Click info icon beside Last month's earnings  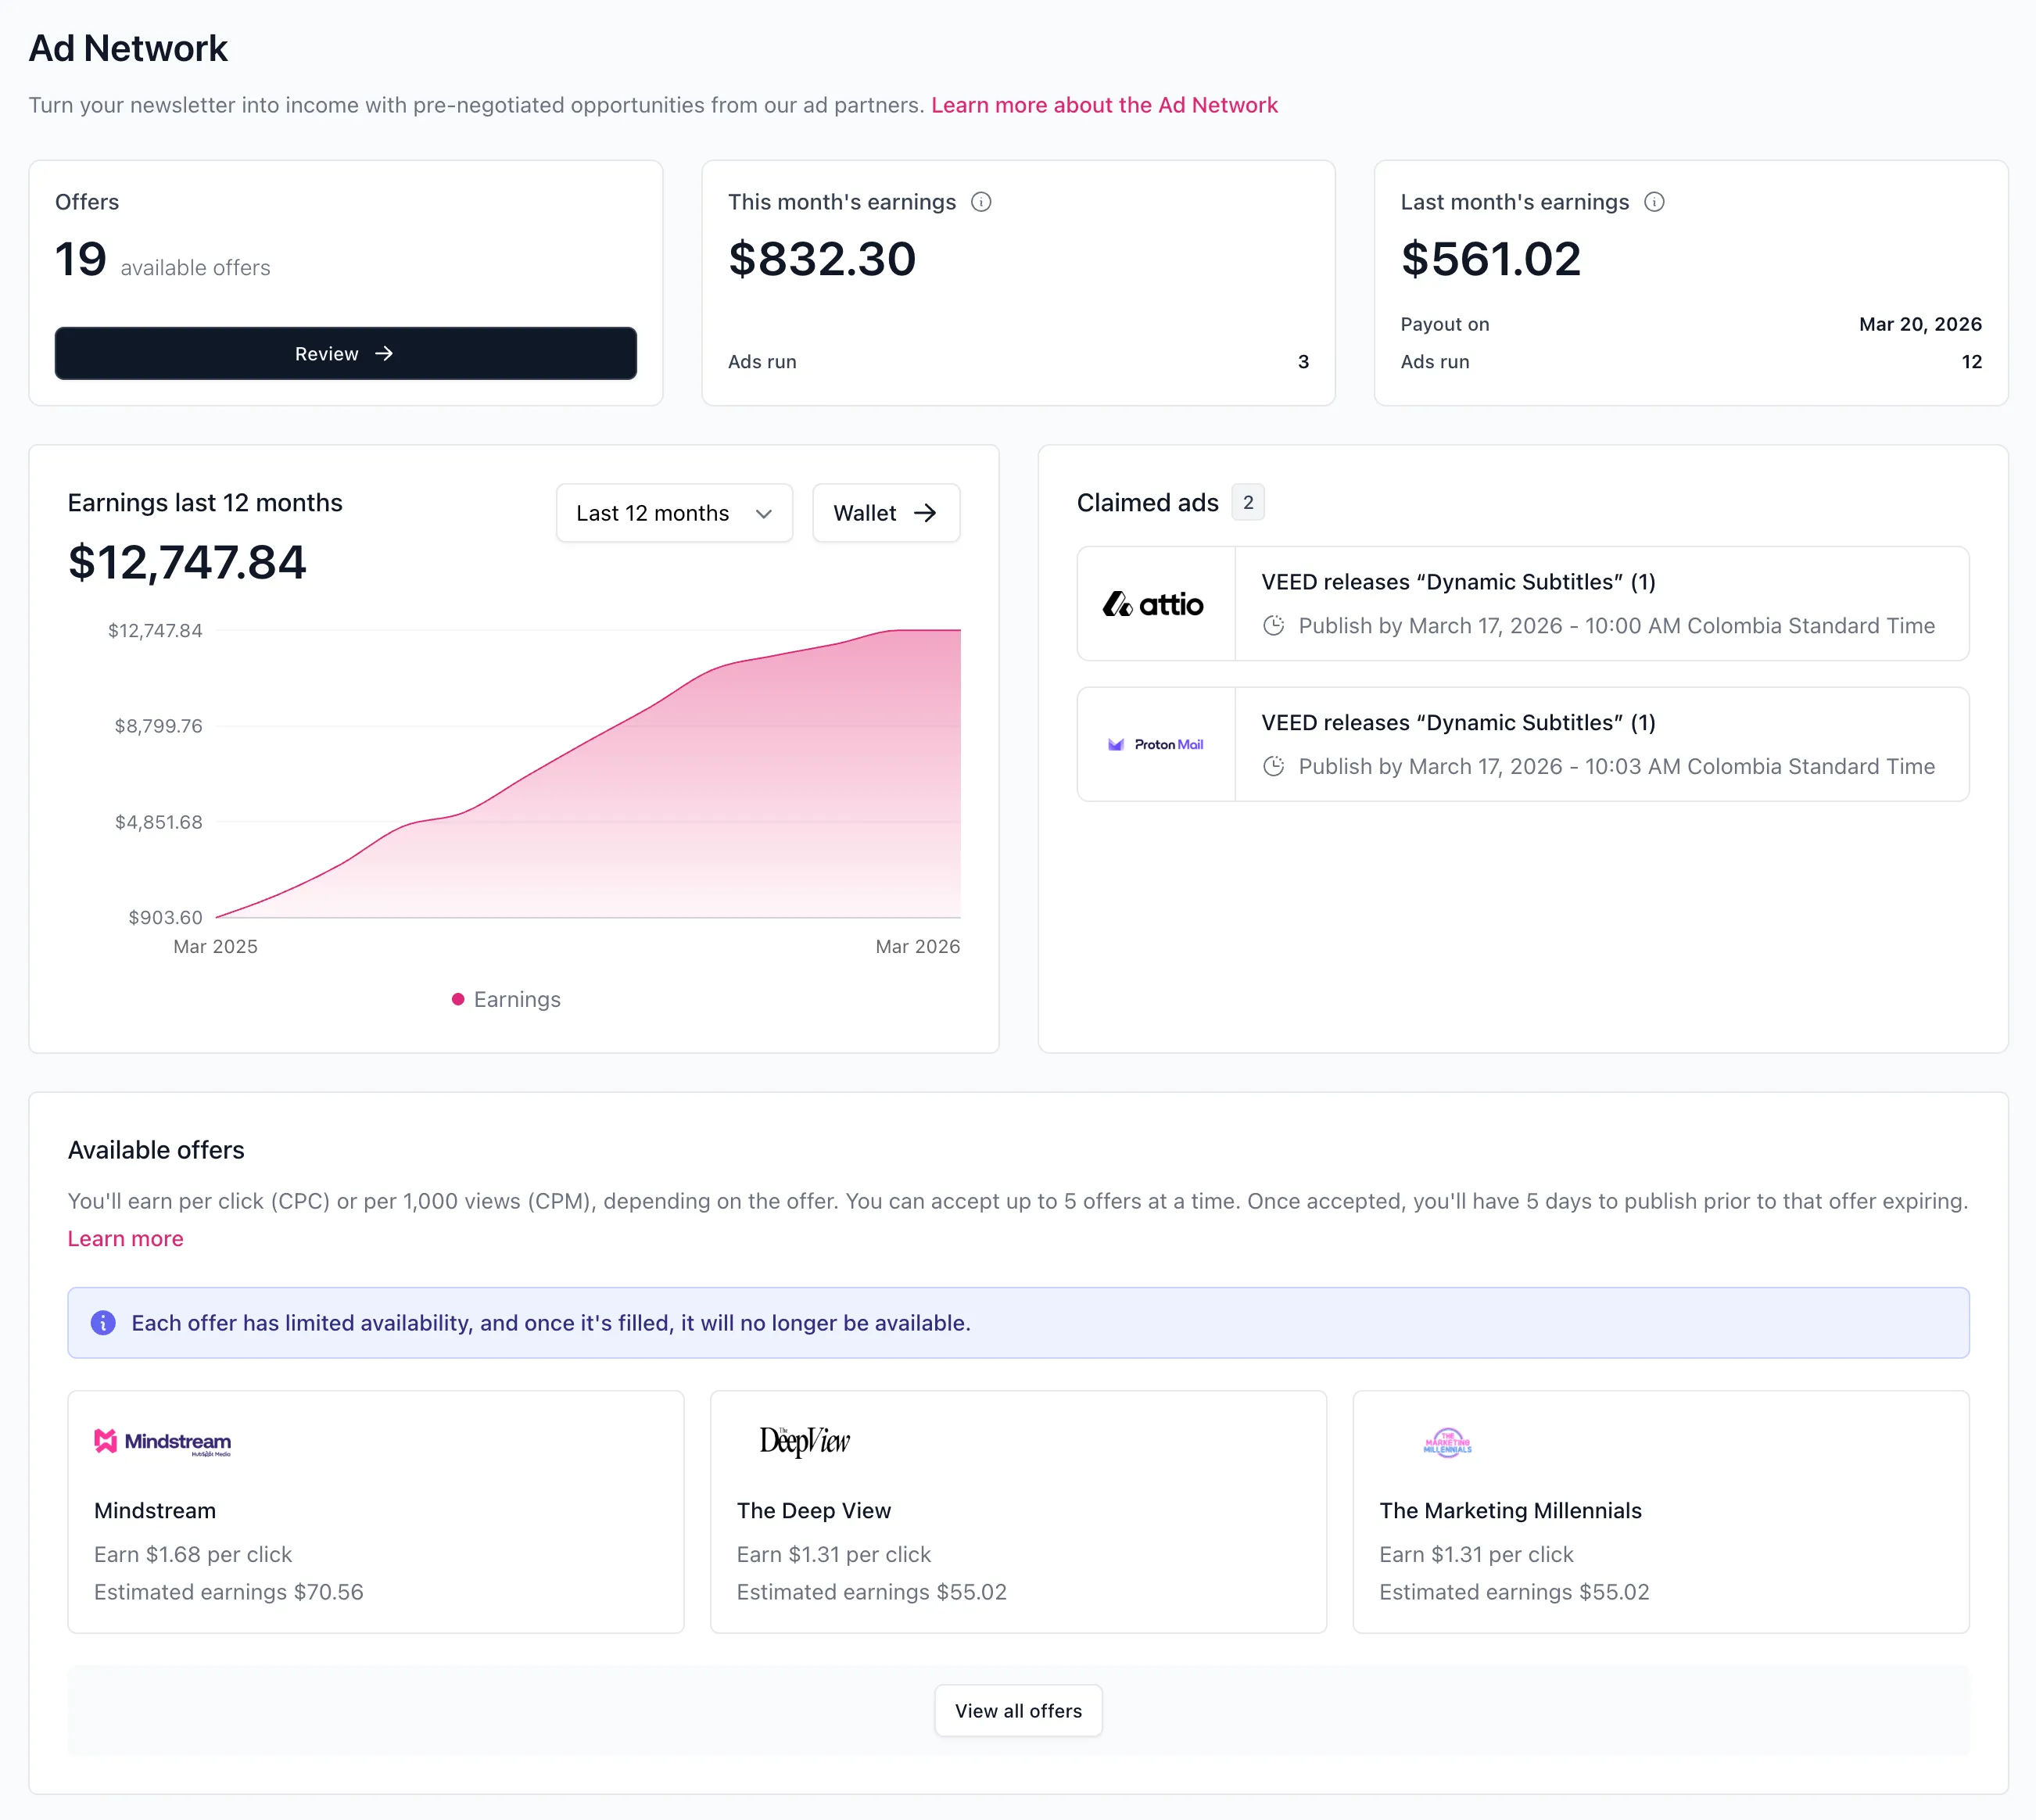click(1654, 202)
